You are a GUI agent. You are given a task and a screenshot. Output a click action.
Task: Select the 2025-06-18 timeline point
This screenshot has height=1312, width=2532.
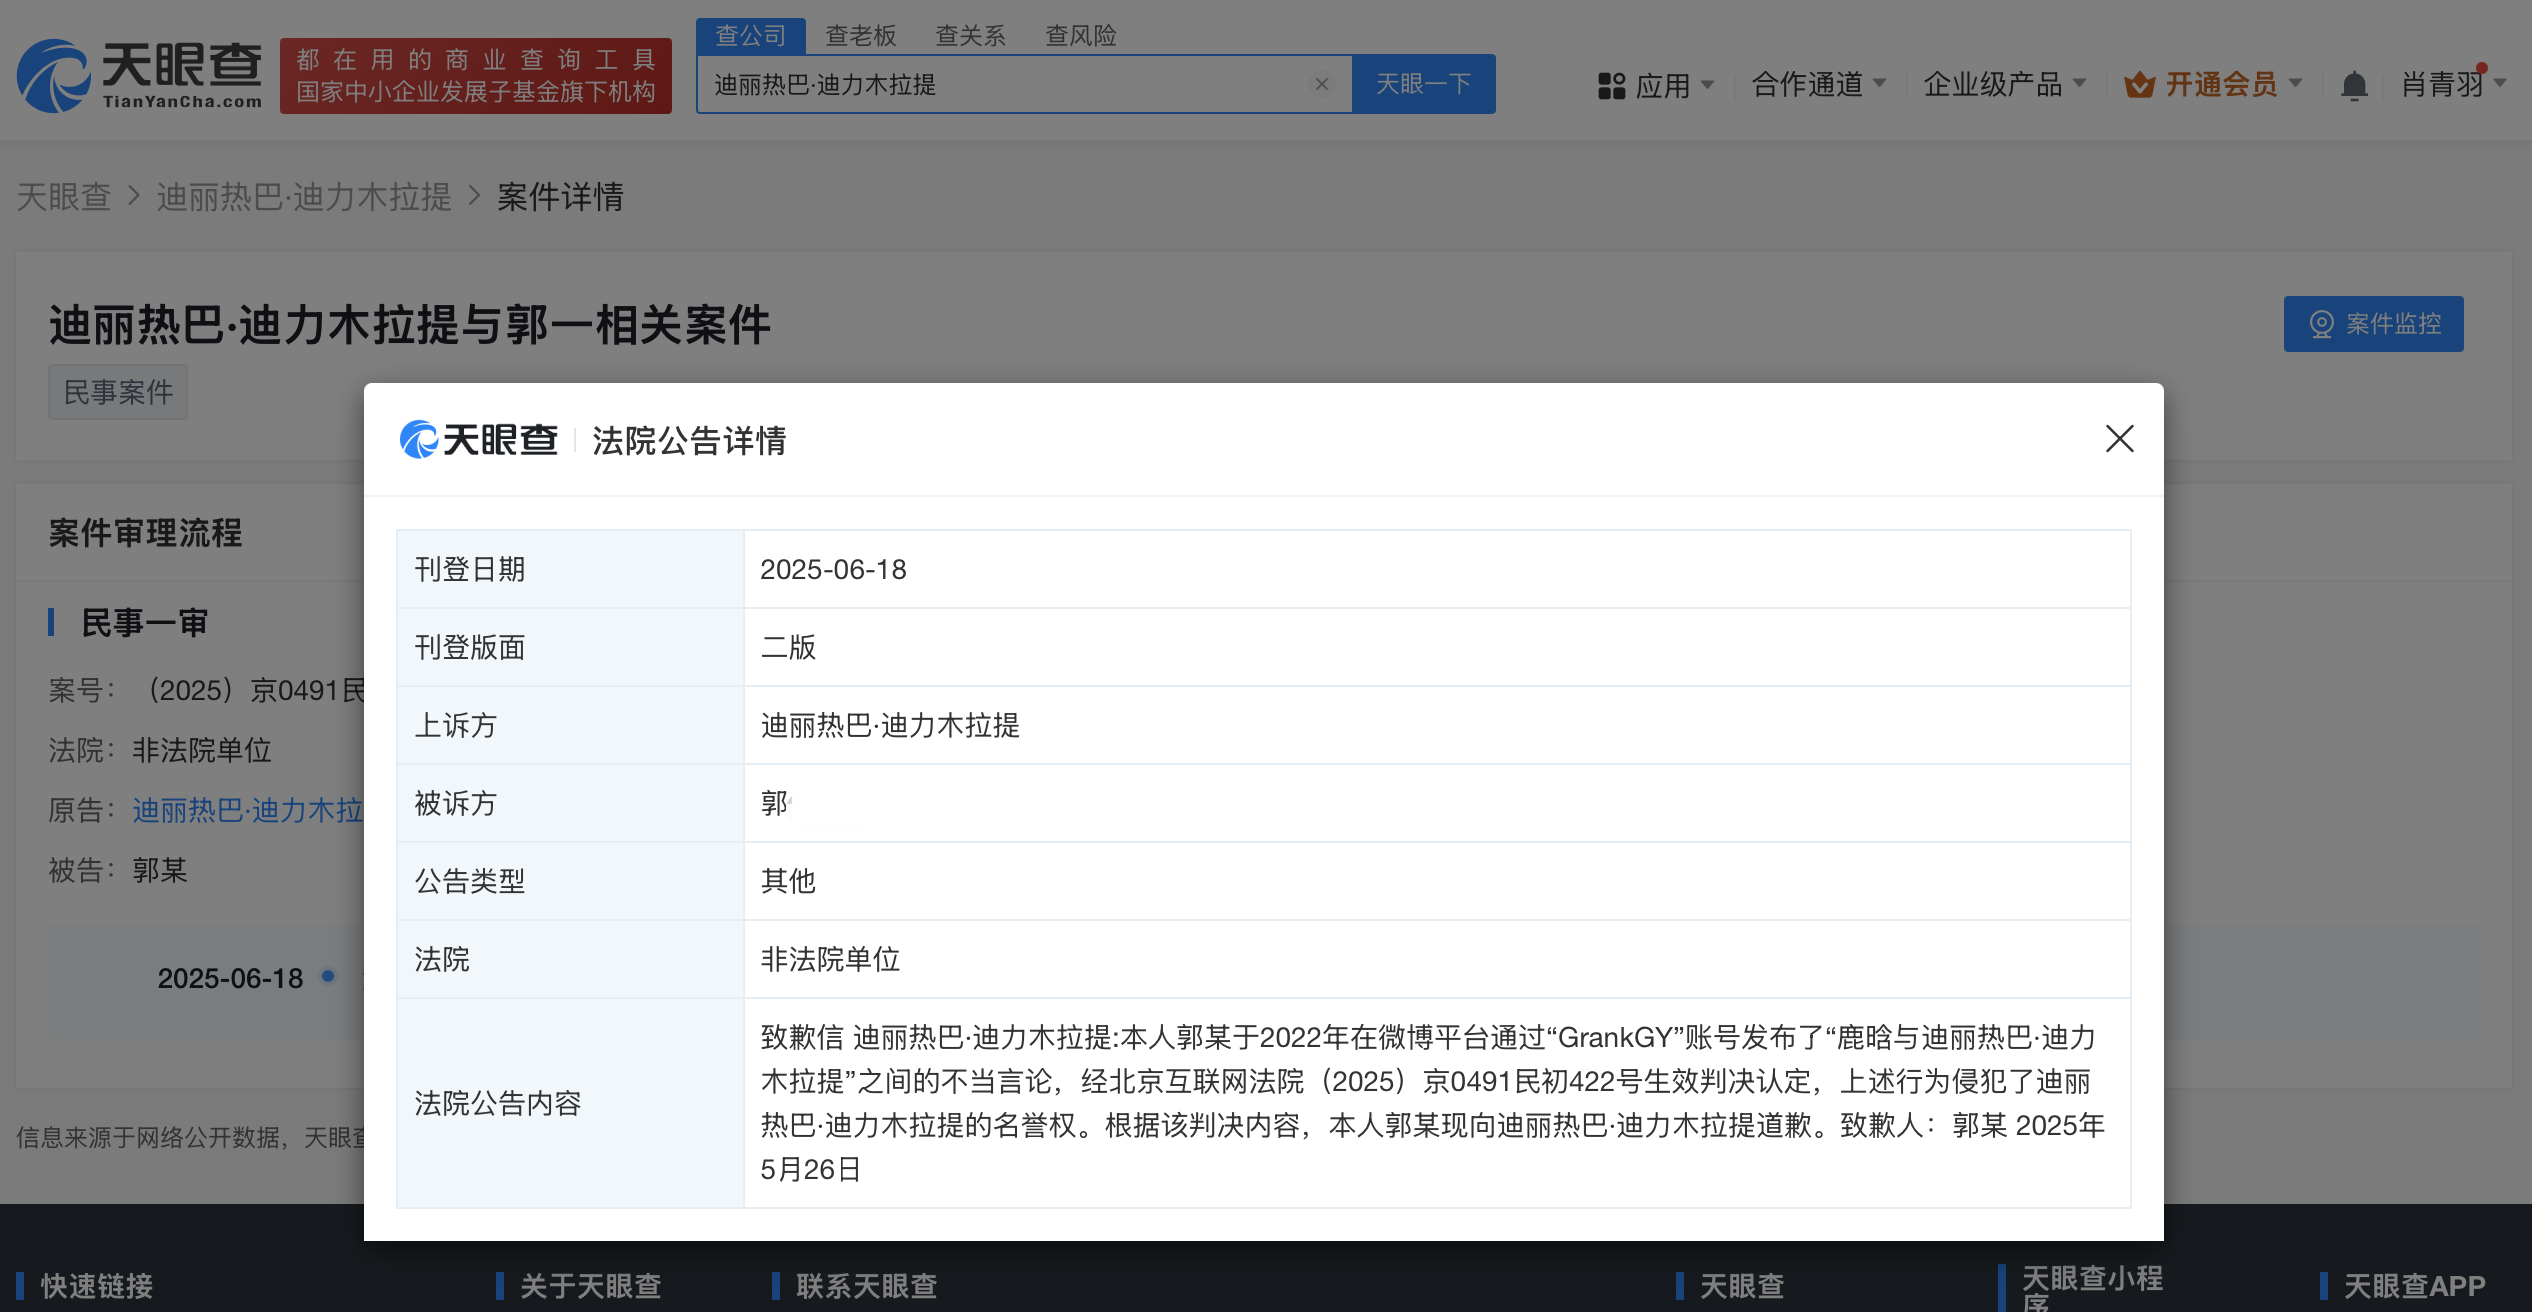[328, 976]
